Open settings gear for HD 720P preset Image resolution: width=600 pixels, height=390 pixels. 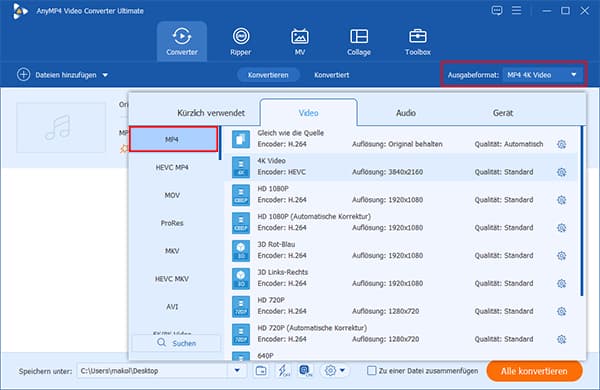(x=561, y=311)
